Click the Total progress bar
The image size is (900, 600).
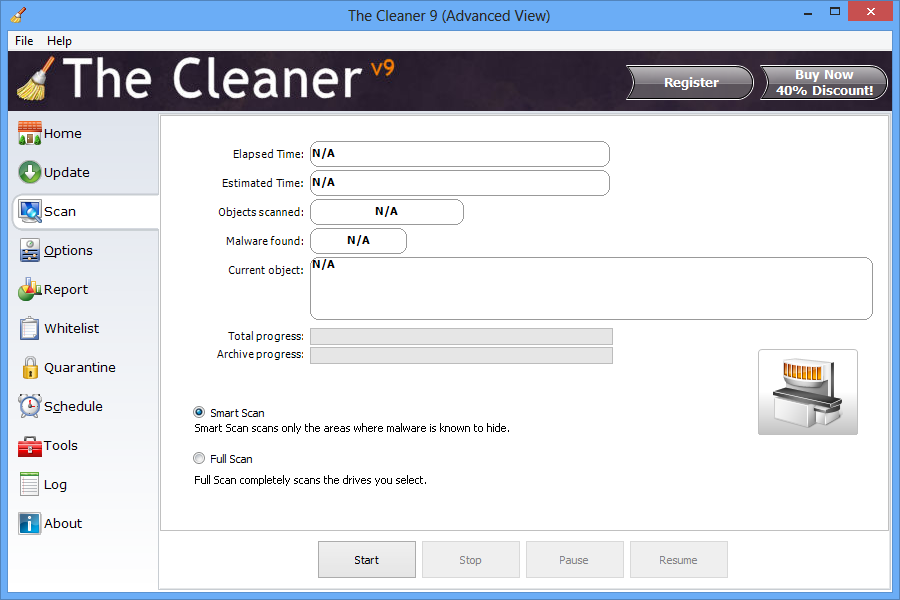coord(461,336)
